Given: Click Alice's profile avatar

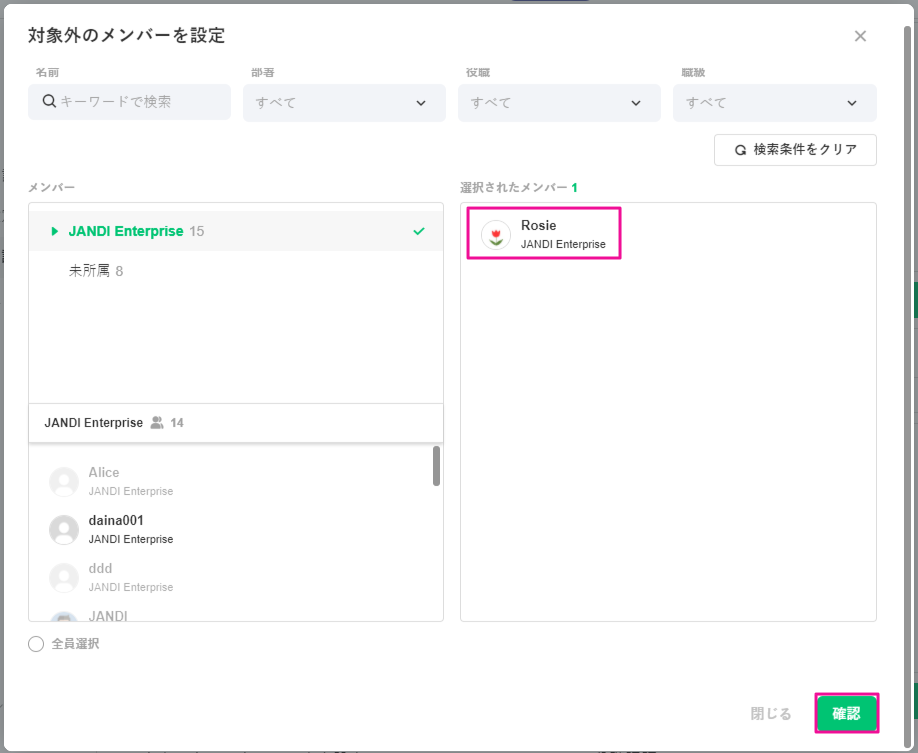Looking at the screenshot, I should [x=64, y=482].
